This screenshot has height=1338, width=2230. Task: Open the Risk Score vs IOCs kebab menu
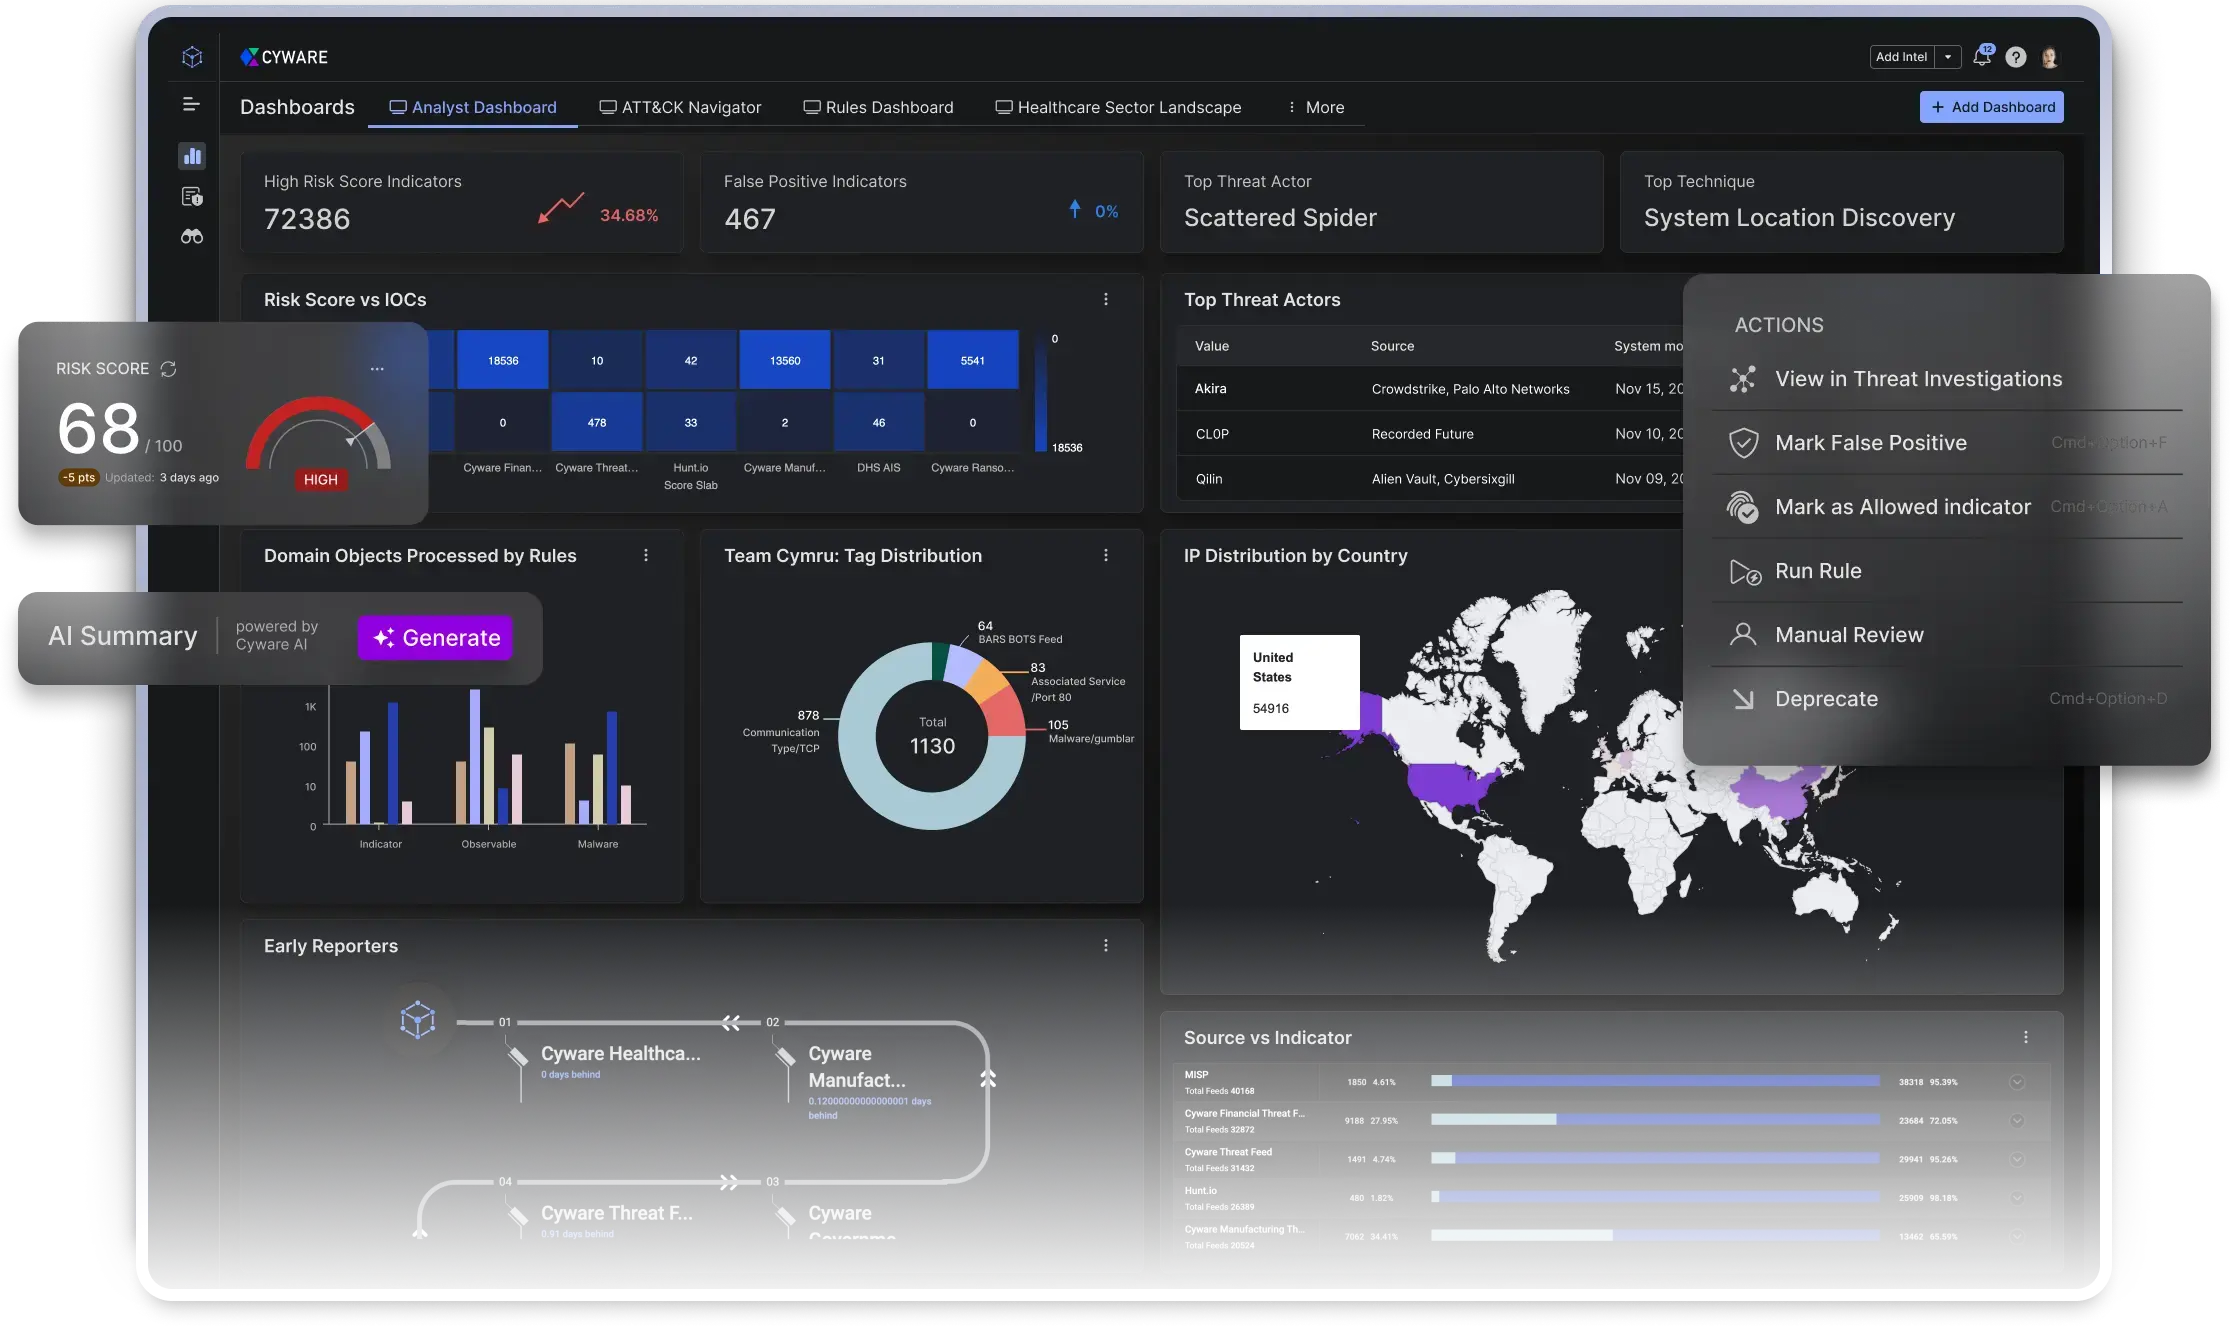click(1106, 299)
